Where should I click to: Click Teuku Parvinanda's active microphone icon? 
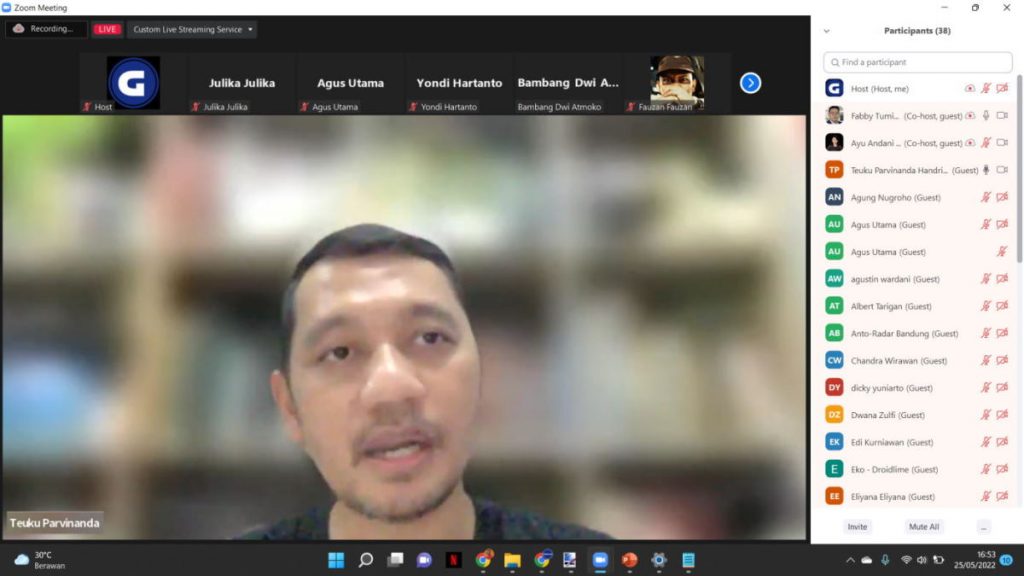(x=986, y=168)
